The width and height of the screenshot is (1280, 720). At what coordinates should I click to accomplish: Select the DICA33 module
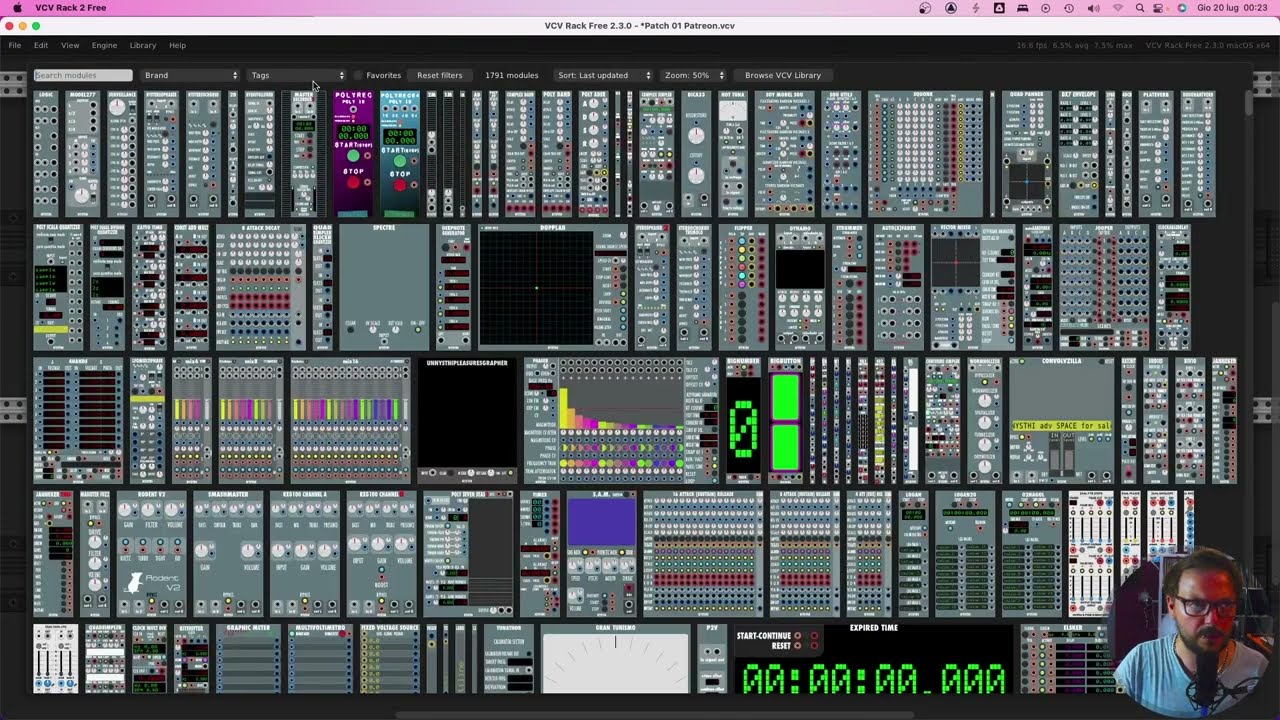[696, 153]
